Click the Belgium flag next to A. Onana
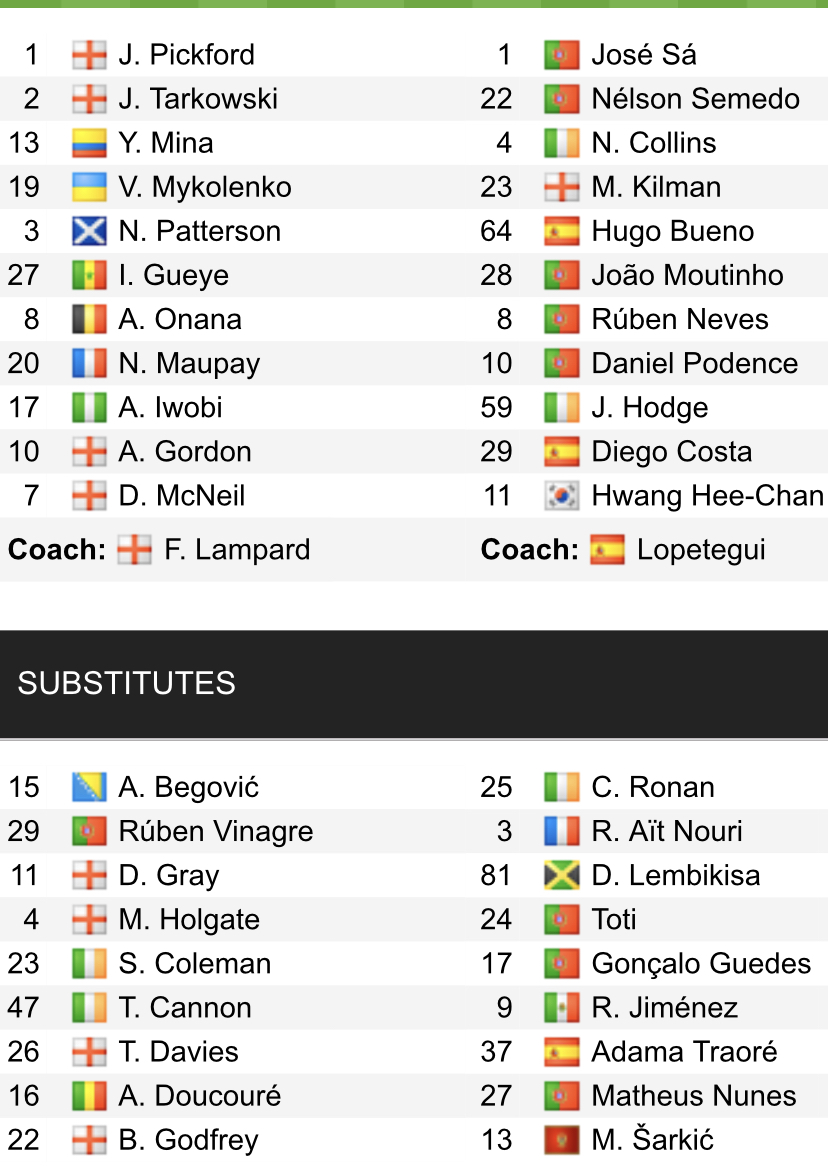 89,319
